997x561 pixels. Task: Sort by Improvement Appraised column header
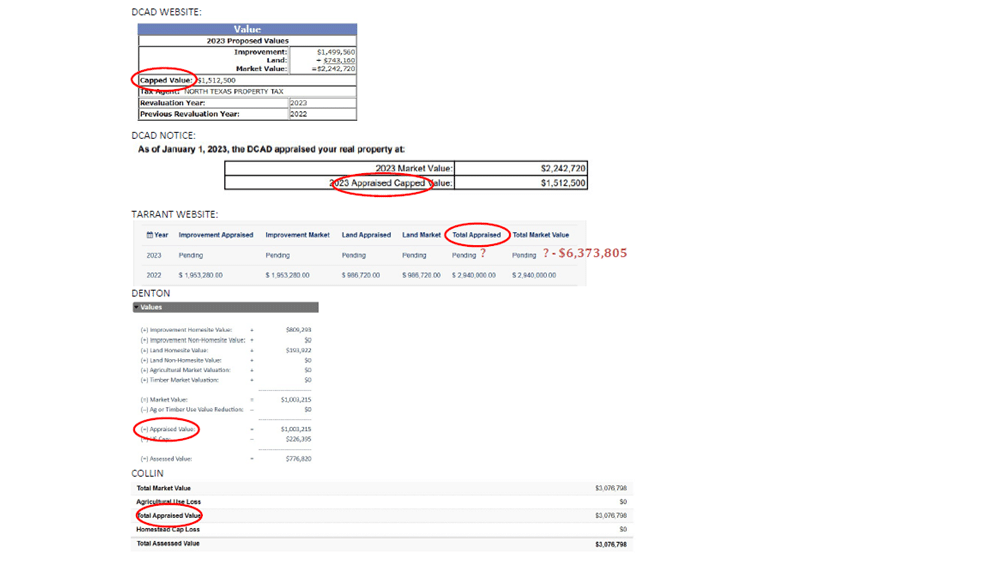point(215,235)
